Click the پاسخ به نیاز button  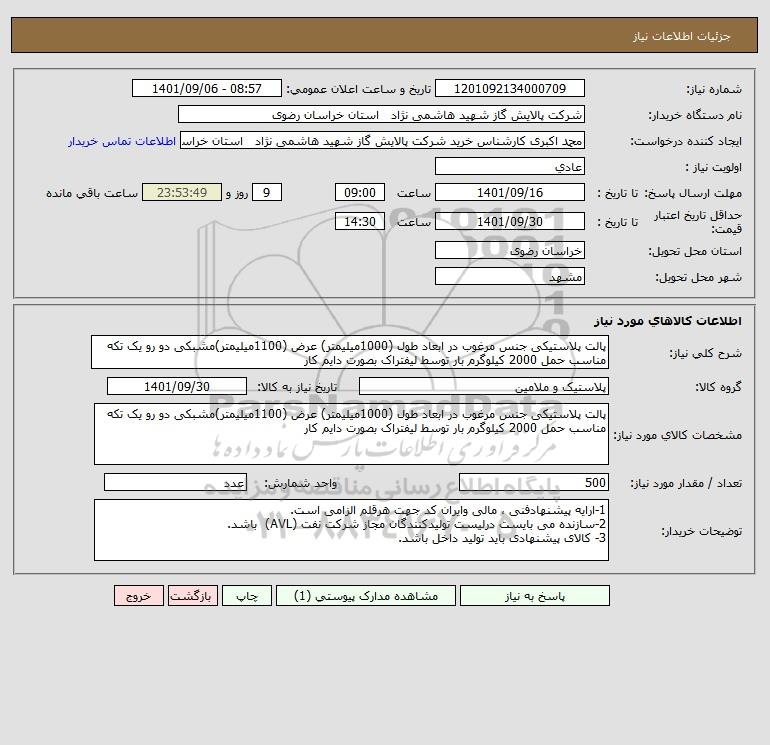point(535,596)
